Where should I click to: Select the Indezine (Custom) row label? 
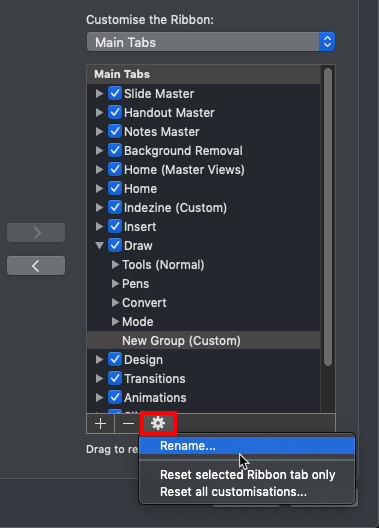[175, 208]
